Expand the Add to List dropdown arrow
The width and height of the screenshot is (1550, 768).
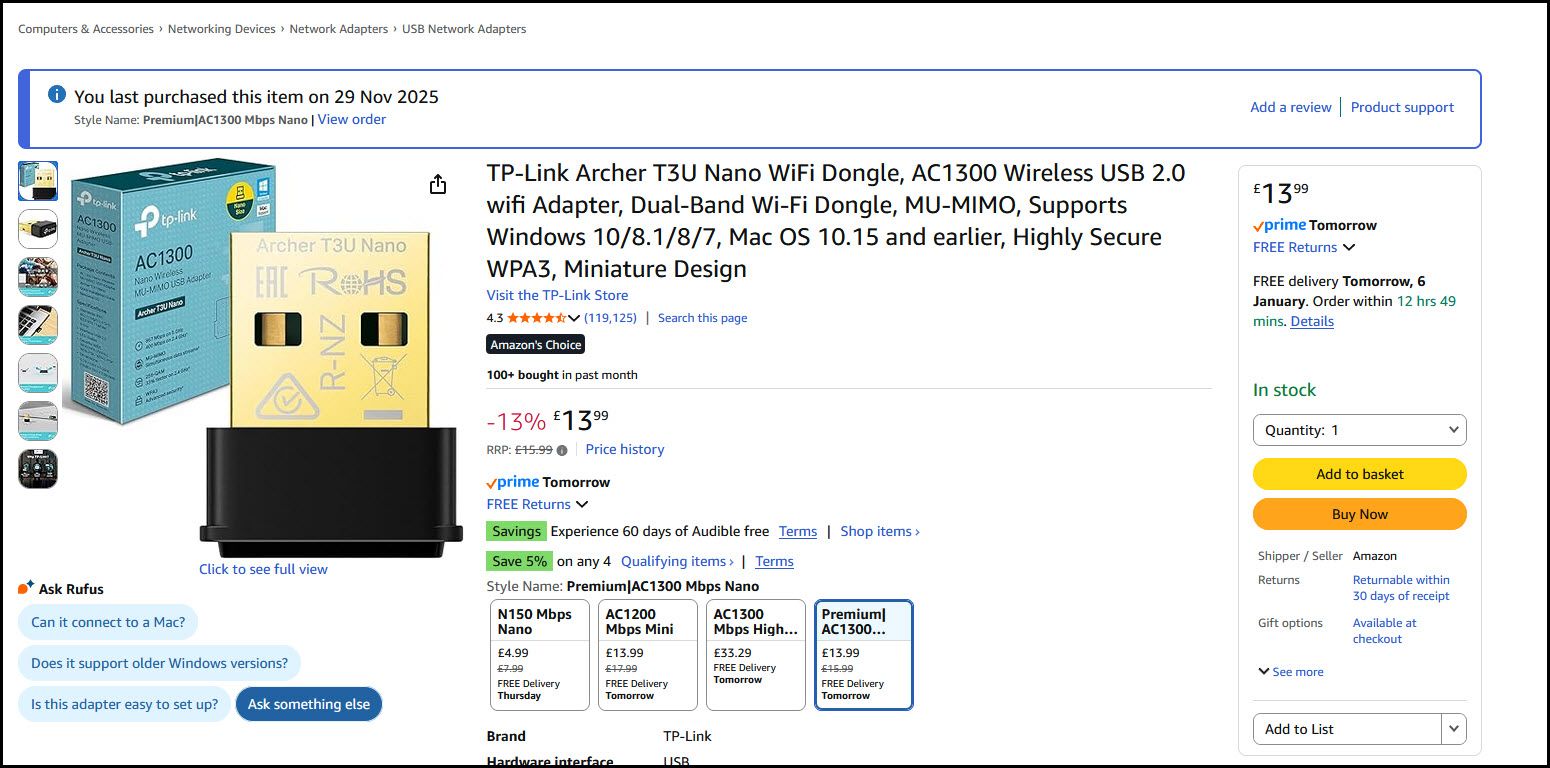pos(1454,729)
